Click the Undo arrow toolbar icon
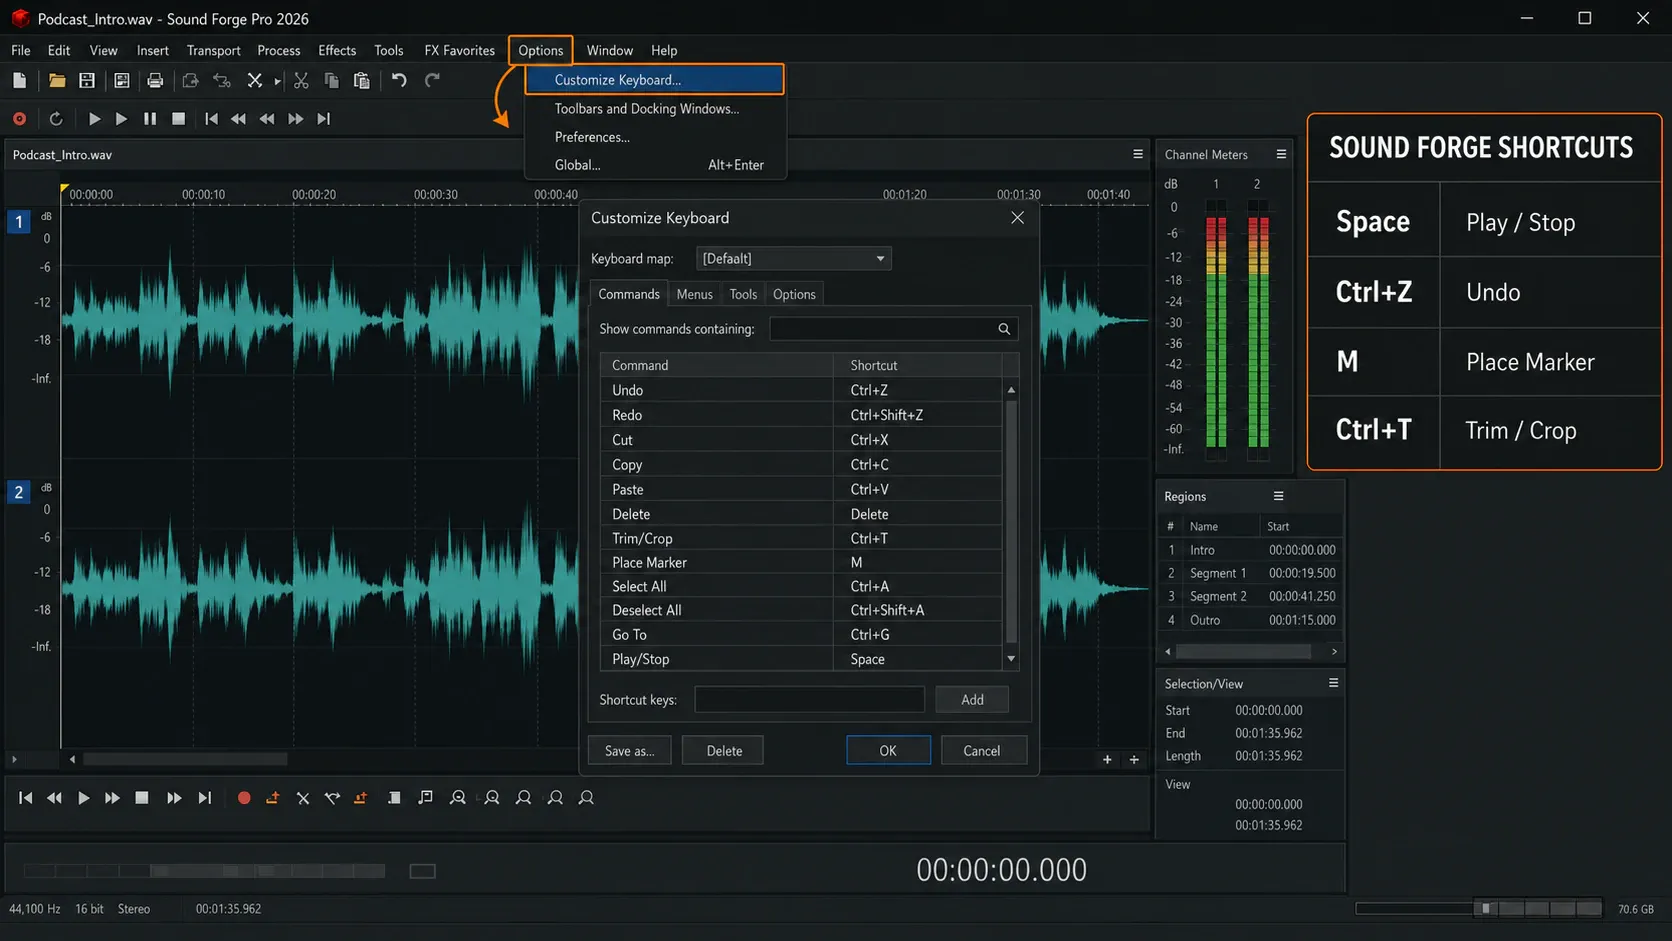Screen dimensions: 1672x941 tap(399, 80)
